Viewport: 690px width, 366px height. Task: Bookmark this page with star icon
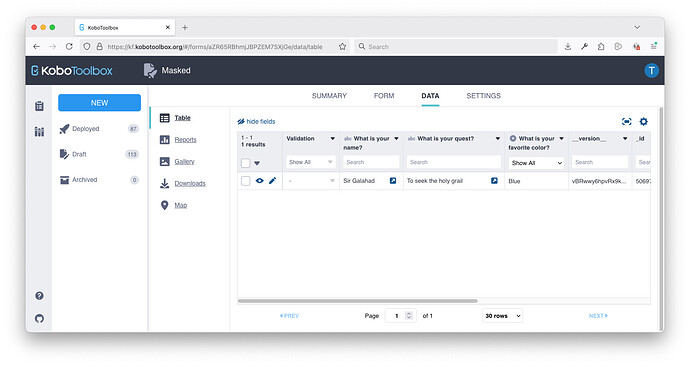click(342, 47)
